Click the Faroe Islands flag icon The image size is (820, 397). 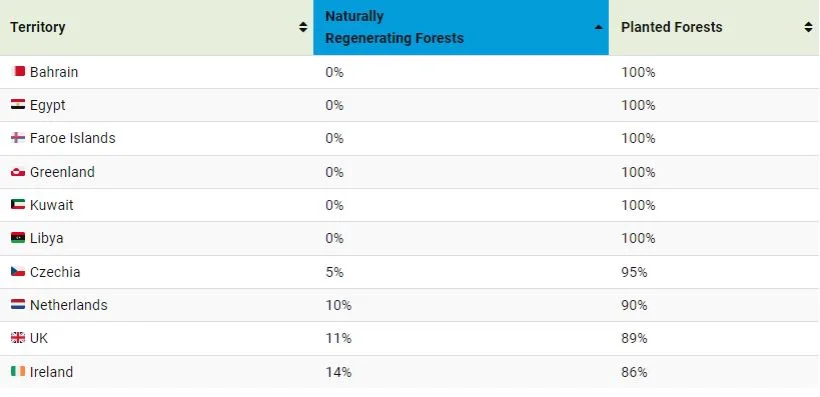pyautogui.click(x=18, y=138)
